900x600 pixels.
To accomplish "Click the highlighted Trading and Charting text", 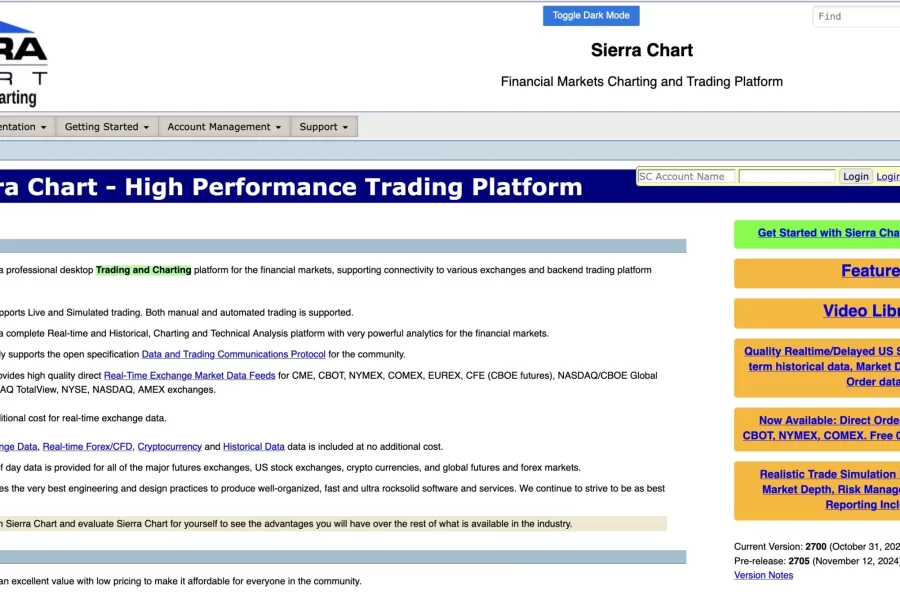I will pyautogui.click(x=143, y=270).
